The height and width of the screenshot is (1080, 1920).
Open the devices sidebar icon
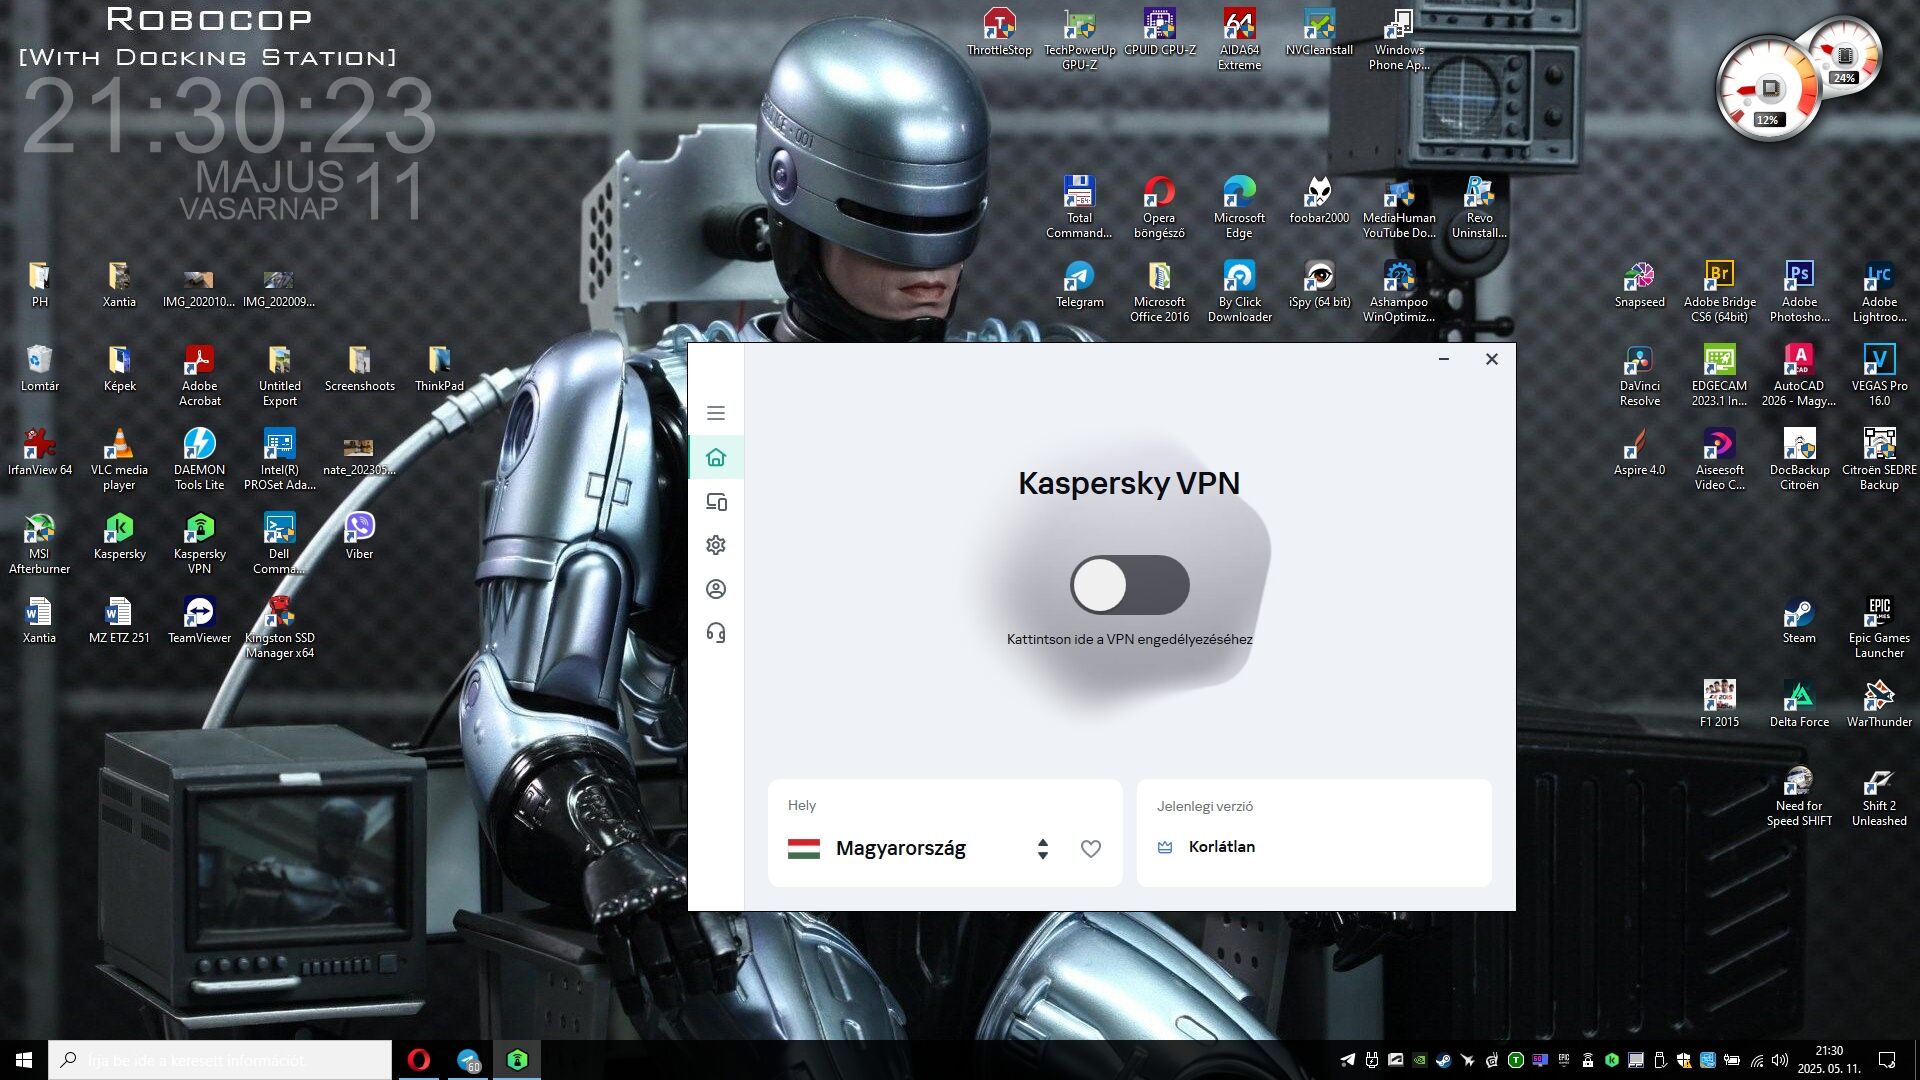pos(716,502)
